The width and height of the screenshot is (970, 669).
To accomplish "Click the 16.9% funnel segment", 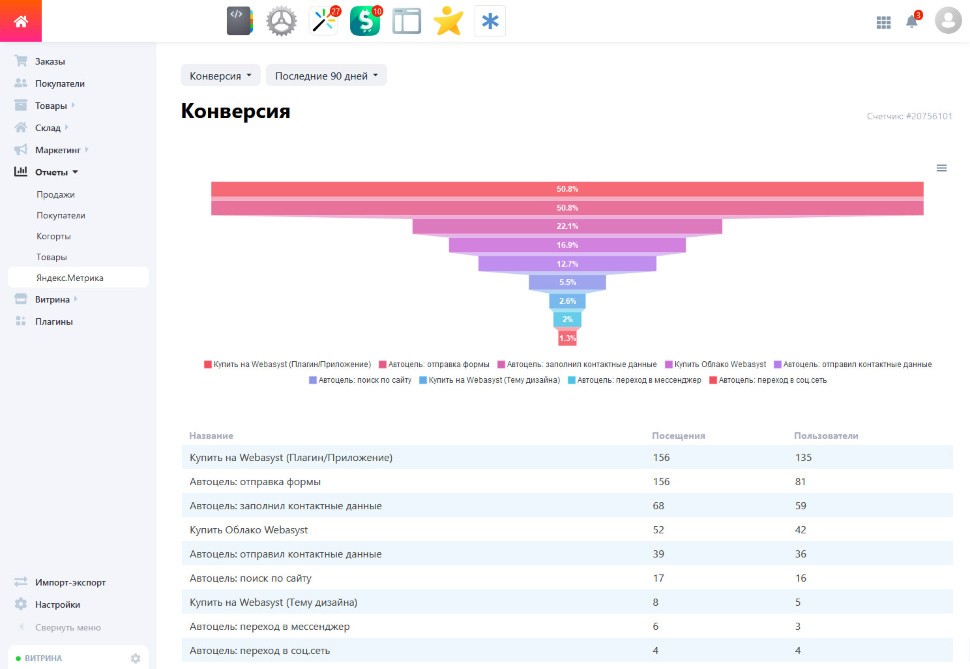I will tap(567, 245).
